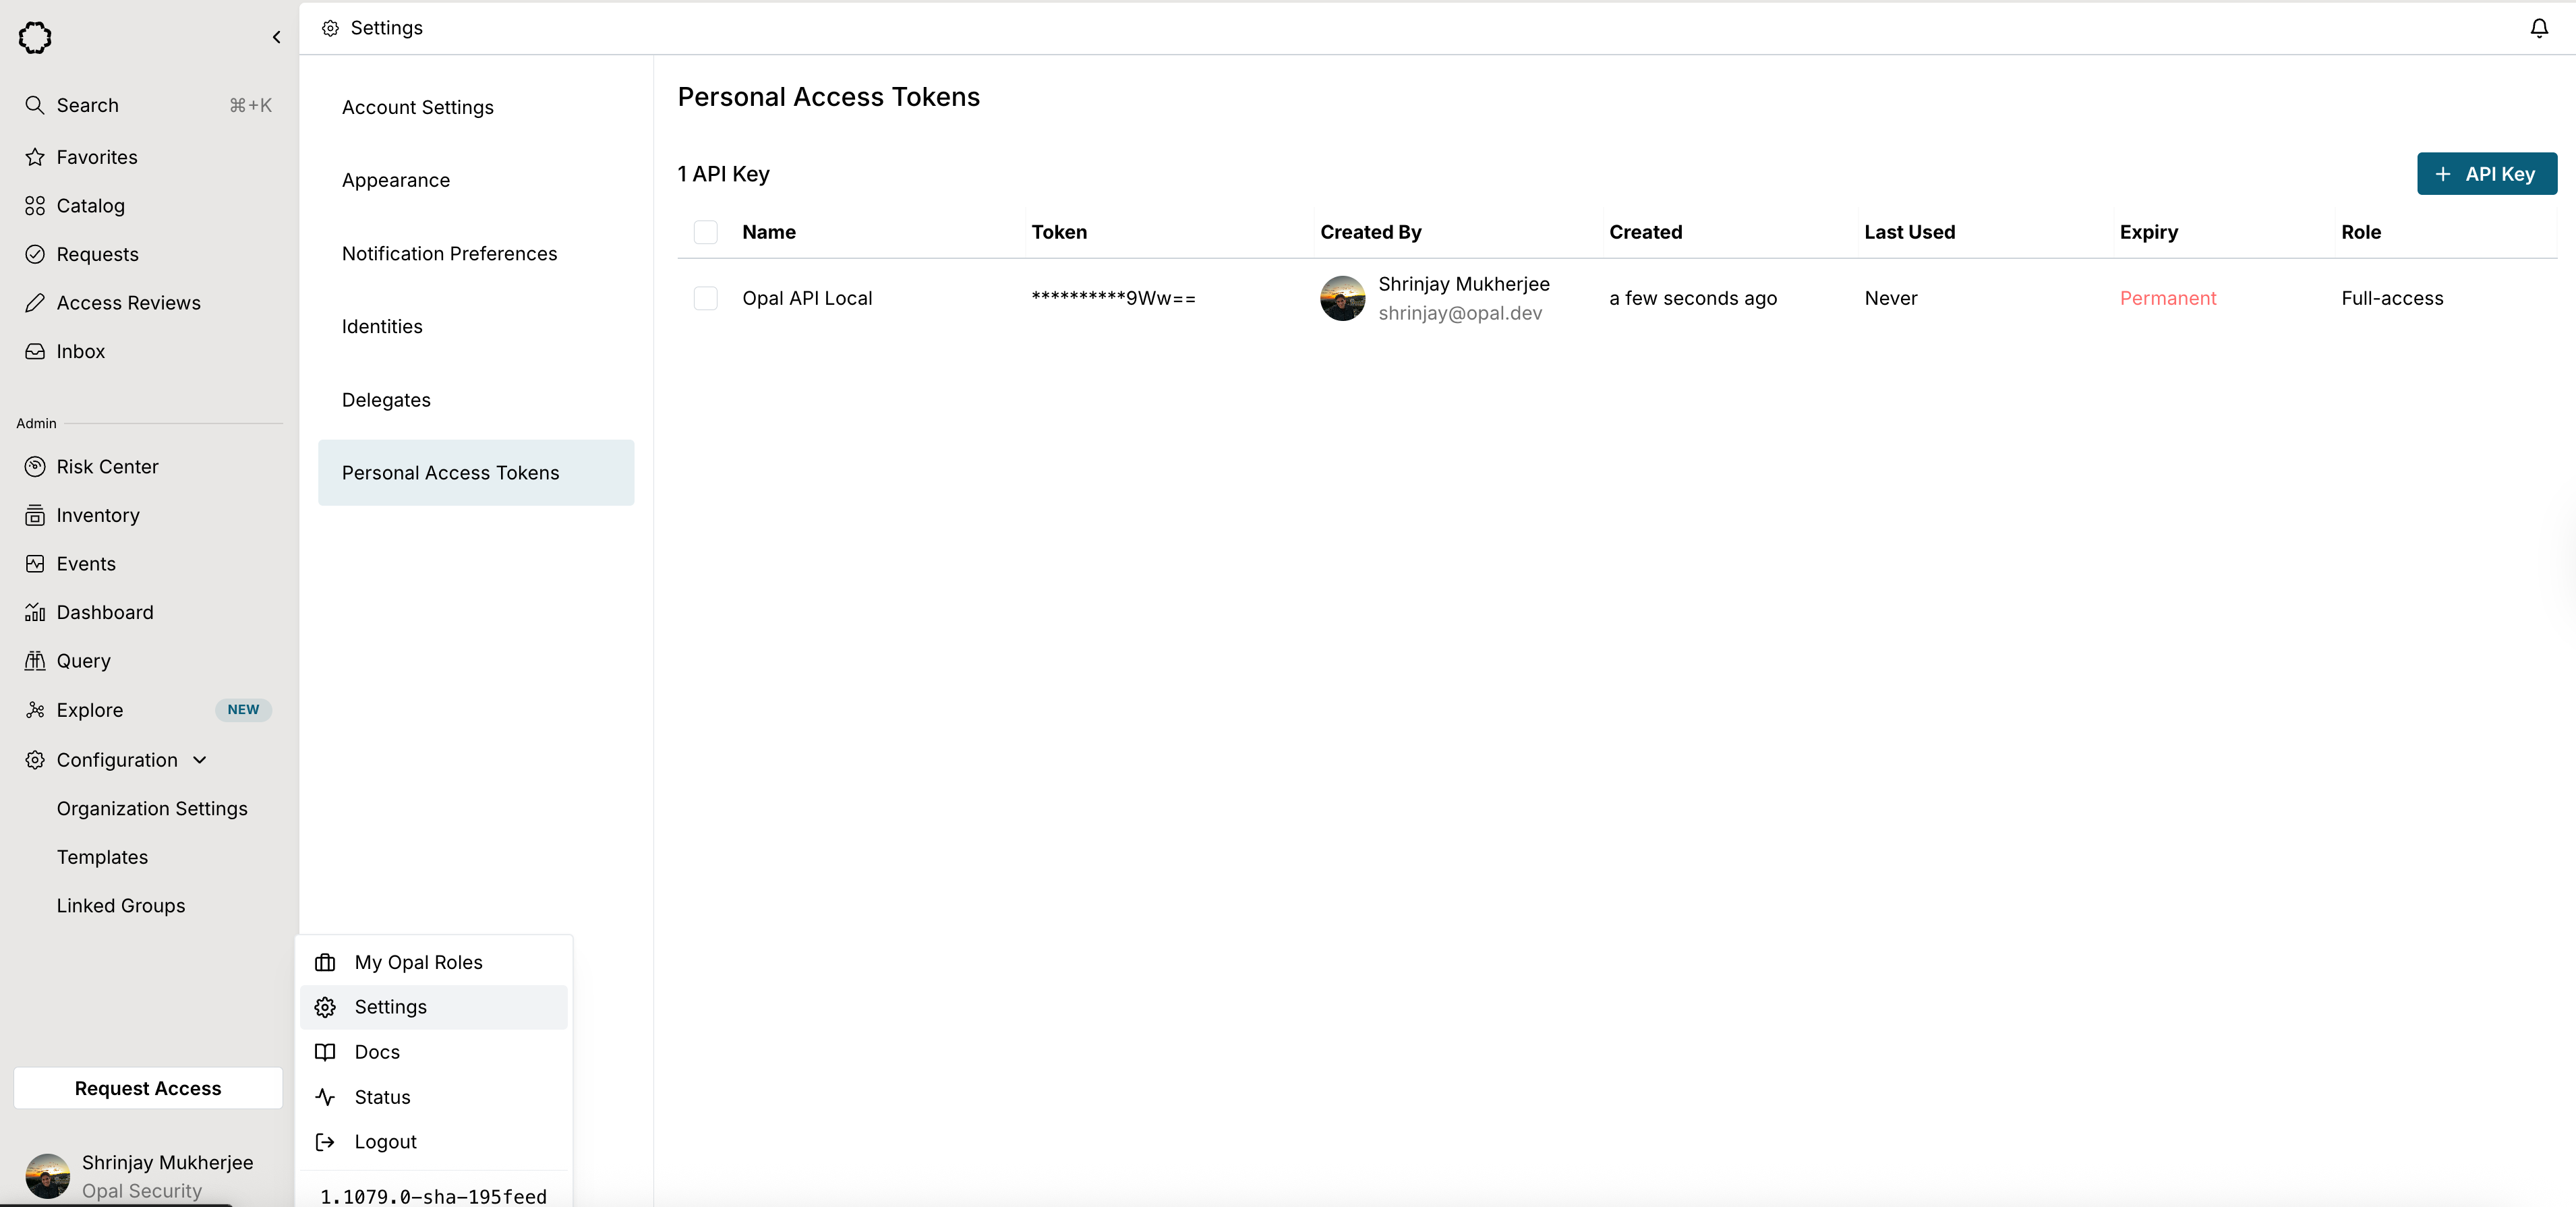Check the Opal API Local row checkbox

pos(705,298)
